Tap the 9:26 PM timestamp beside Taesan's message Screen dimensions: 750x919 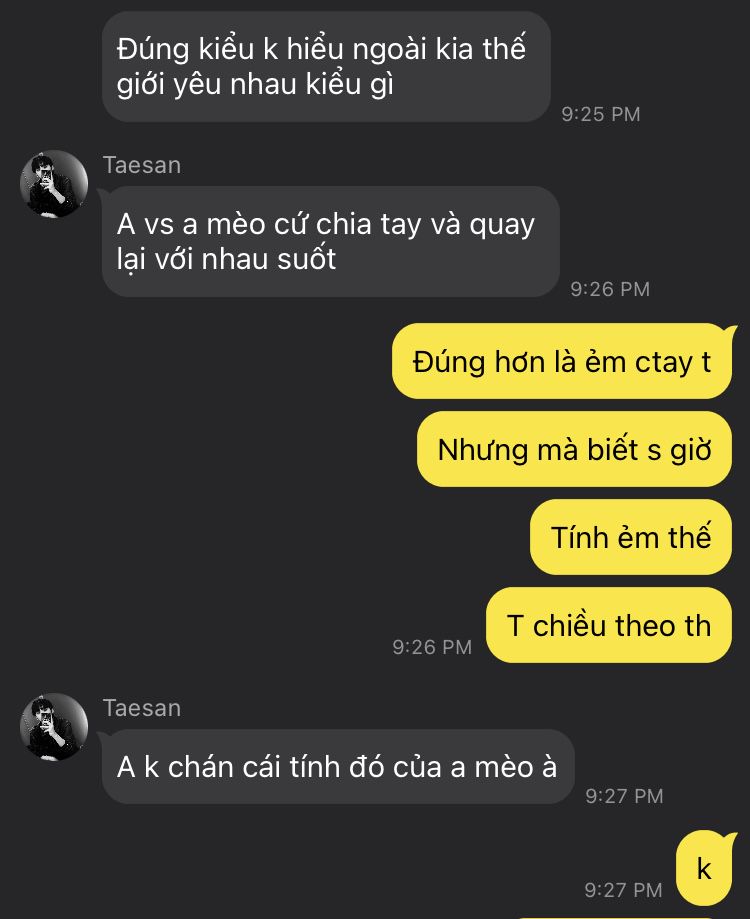tap(610, 289)
